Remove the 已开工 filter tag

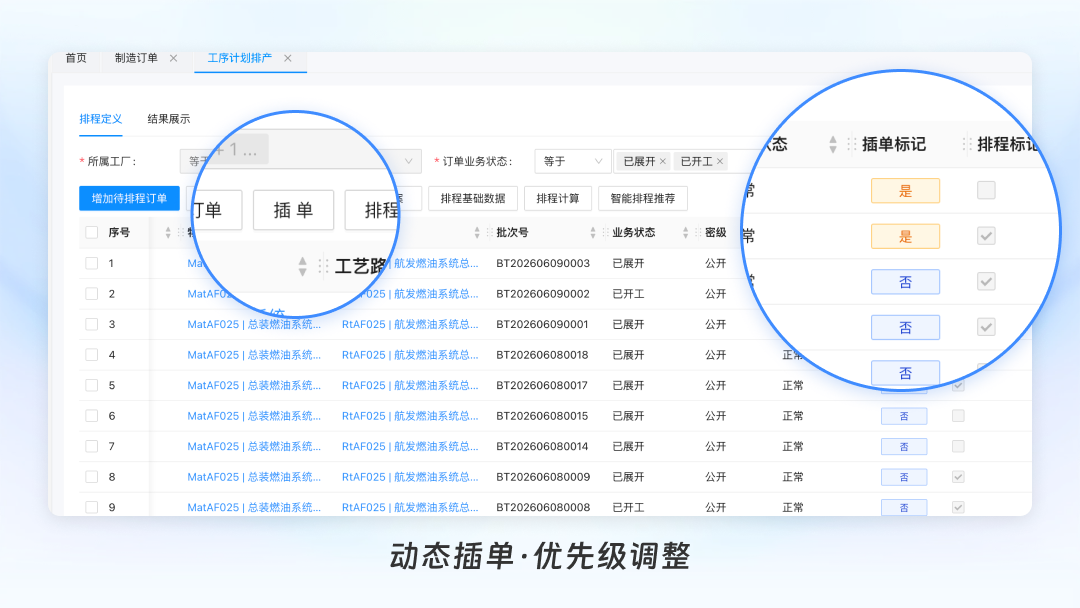(720, 161)
